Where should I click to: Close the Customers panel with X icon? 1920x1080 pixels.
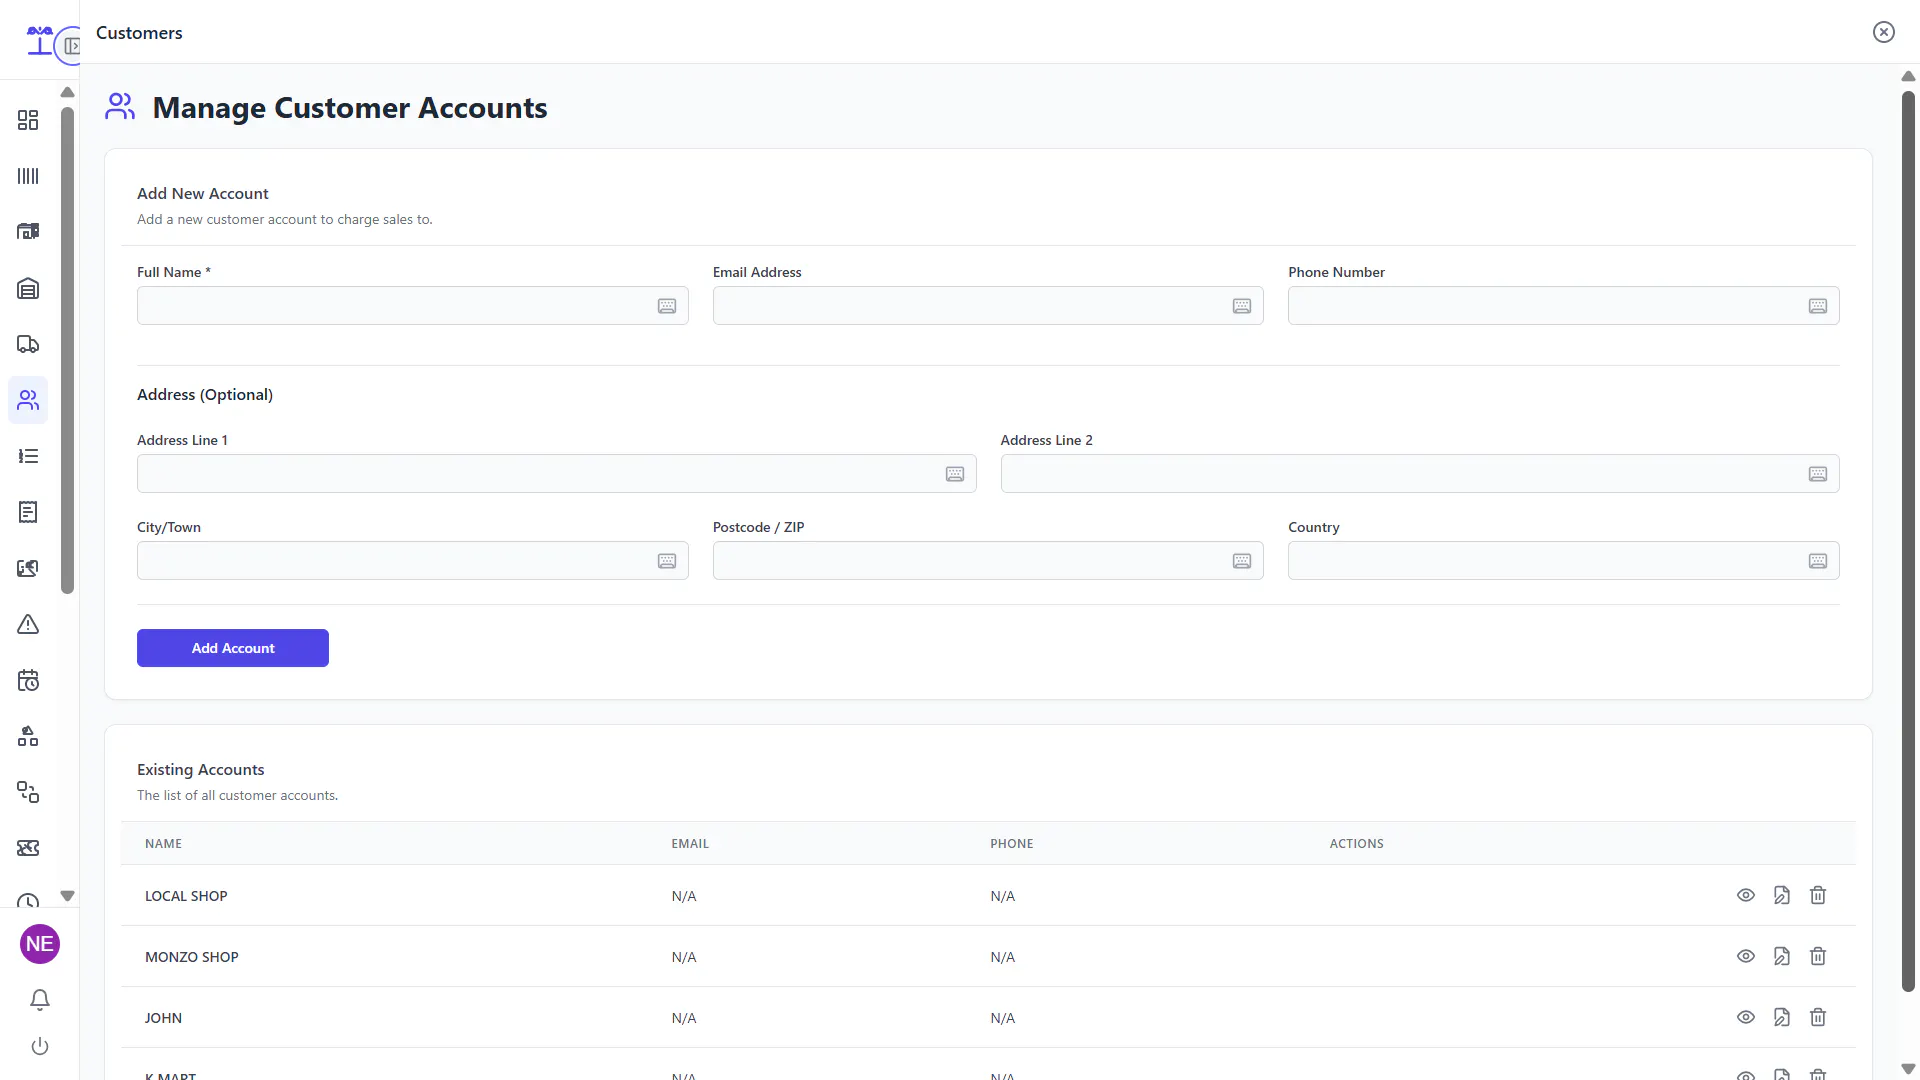pos(1884,32)
